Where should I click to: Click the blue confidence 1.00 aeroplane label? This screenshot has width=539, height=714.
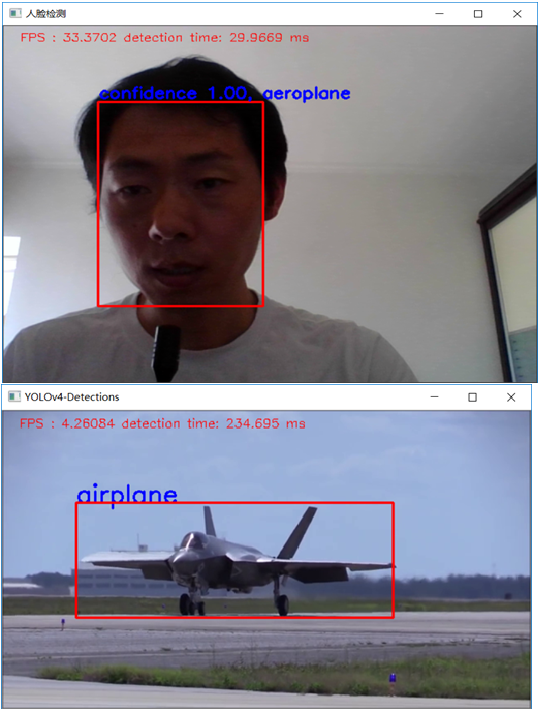pyautogui.click(x=225, y=93)
